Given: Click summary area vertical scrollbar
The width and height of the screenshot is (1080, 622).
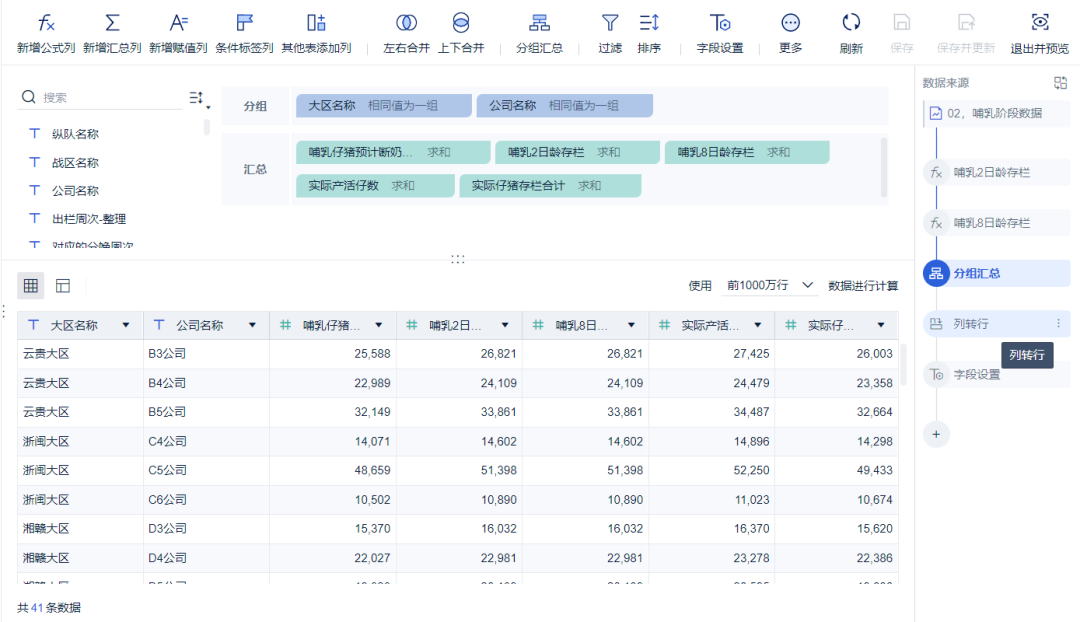Looking at the screenshot, I should 884,168.
